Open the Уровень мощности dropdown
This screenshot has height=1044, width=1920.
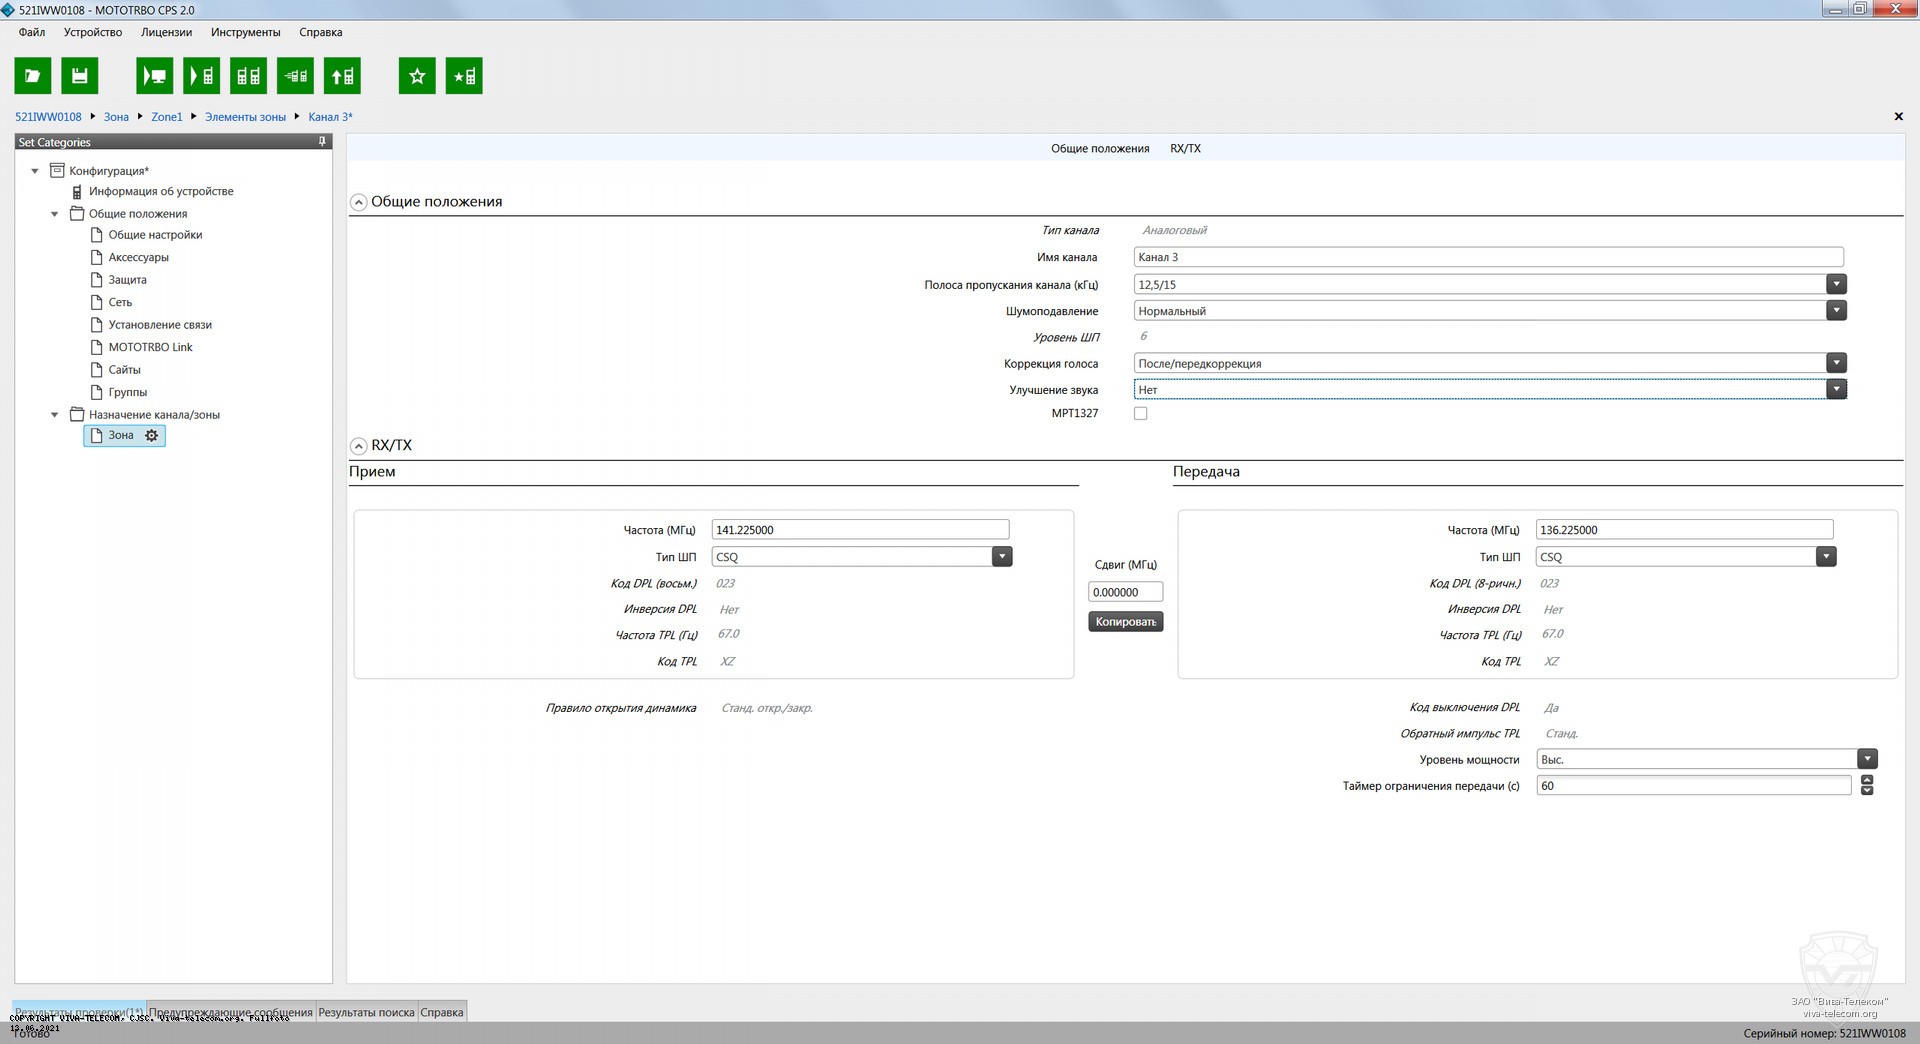point(1866,760)
